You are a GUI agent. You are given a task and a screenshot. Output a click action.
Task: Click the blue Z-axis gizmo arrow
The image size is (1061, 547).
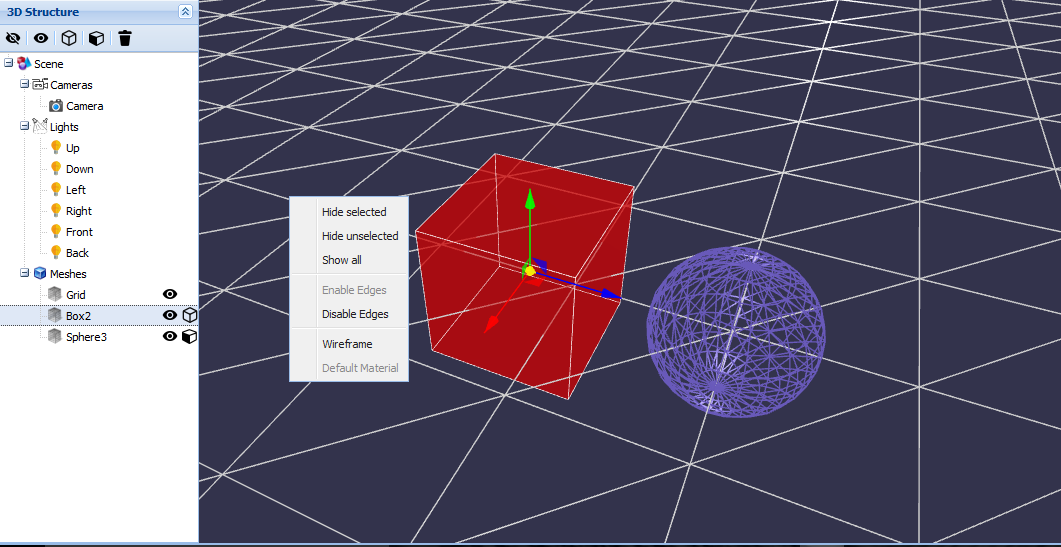(610, 293)
